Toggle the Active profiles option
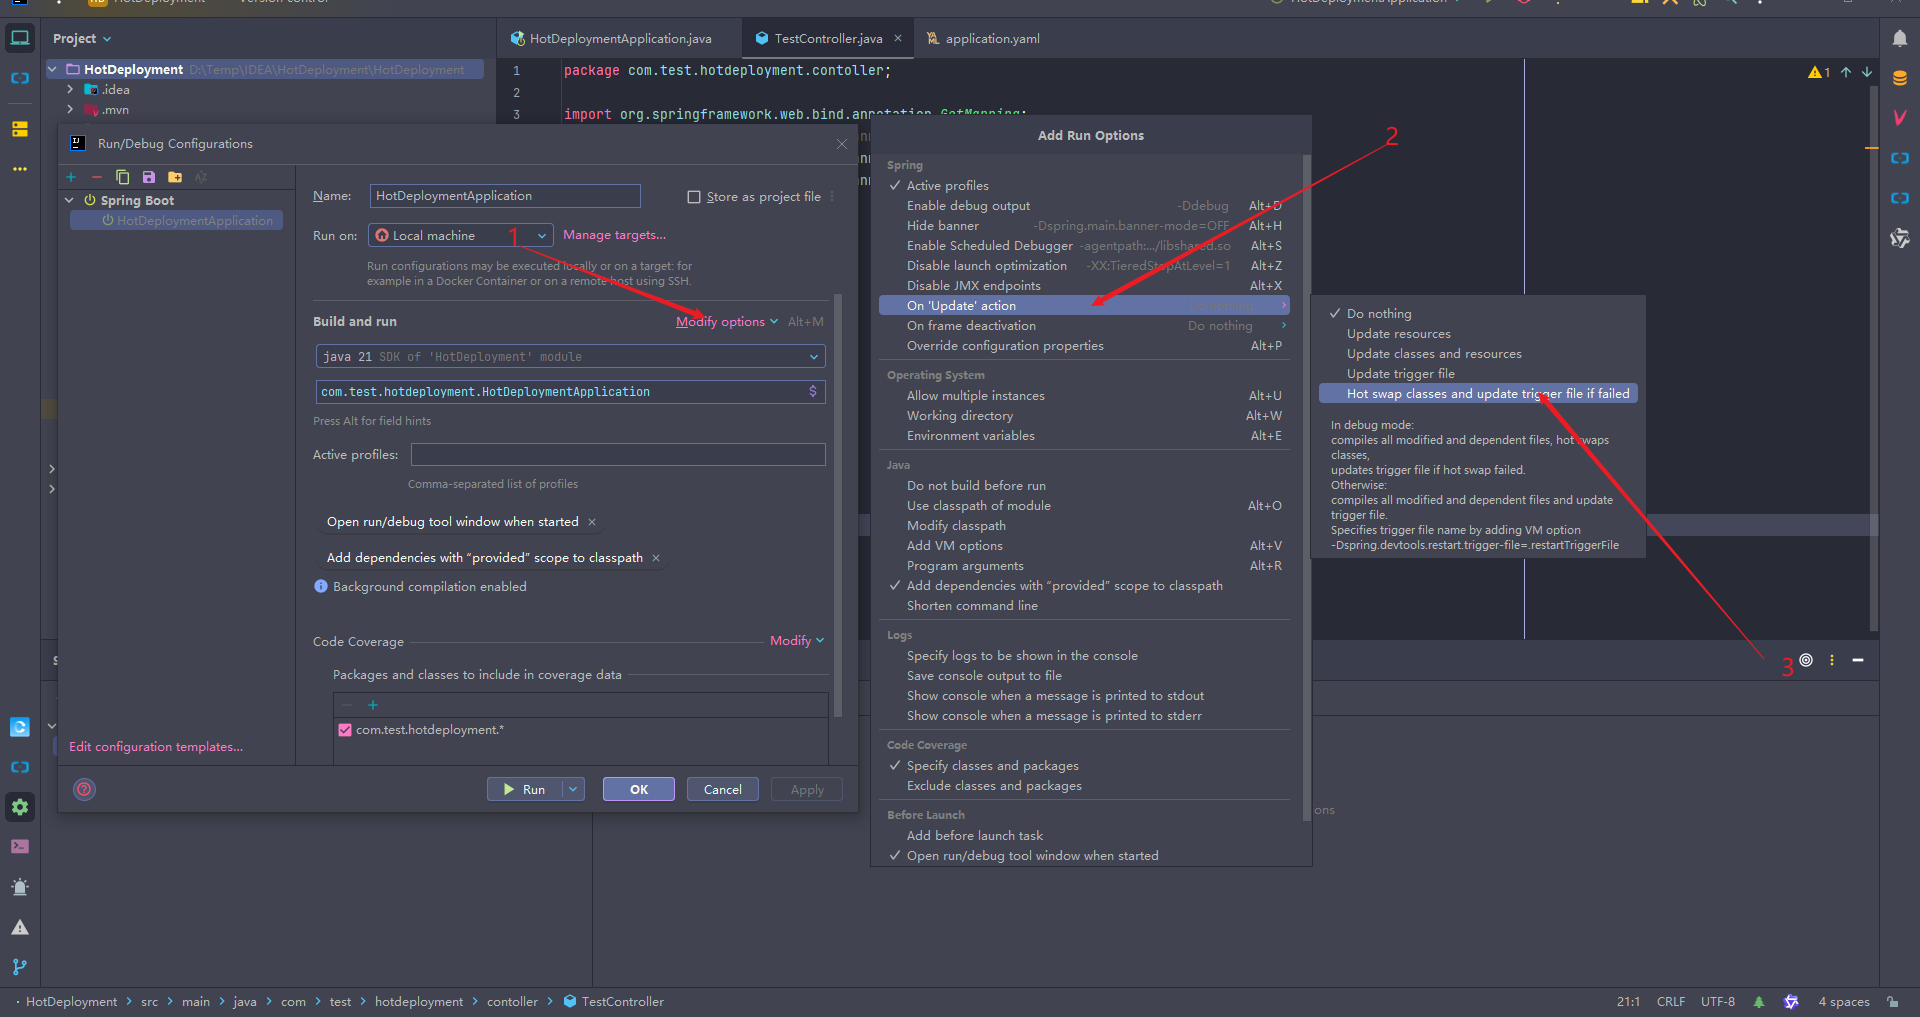Screen dimensions: 1920x1017 (947, 186)
